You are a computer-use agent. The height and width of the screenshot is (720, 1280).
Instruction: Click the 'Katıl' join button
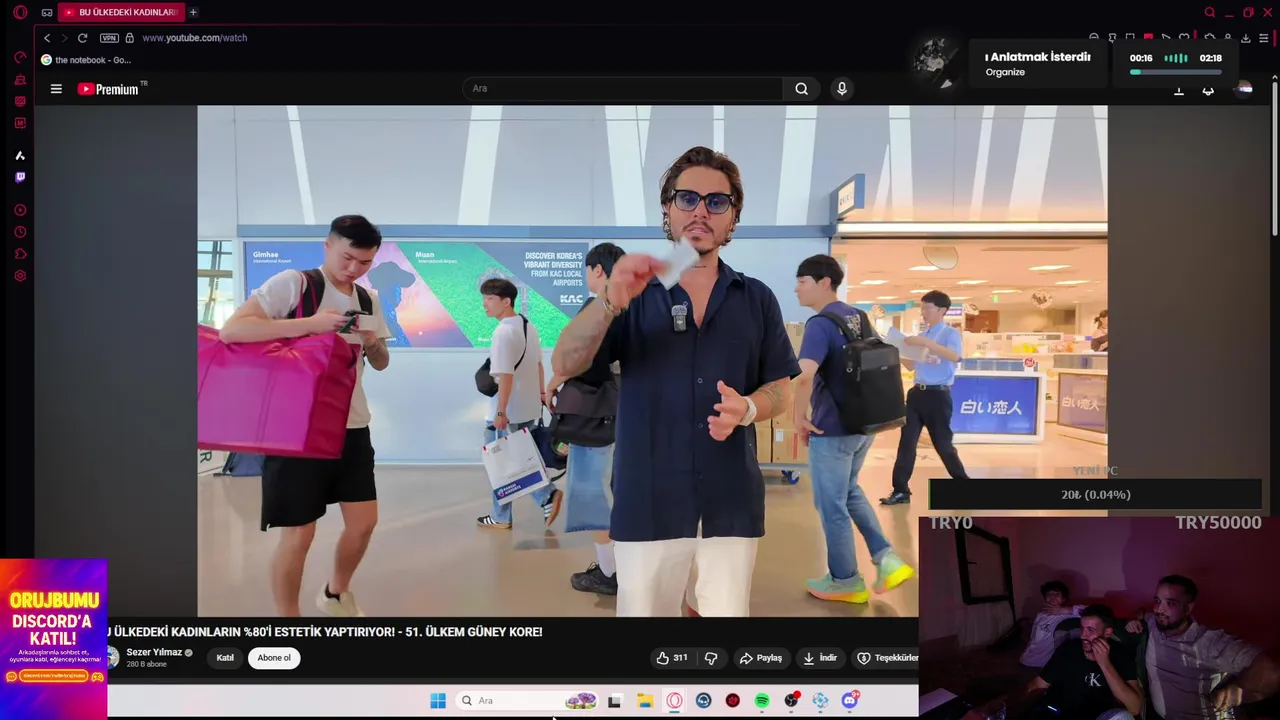pos(225,658)
